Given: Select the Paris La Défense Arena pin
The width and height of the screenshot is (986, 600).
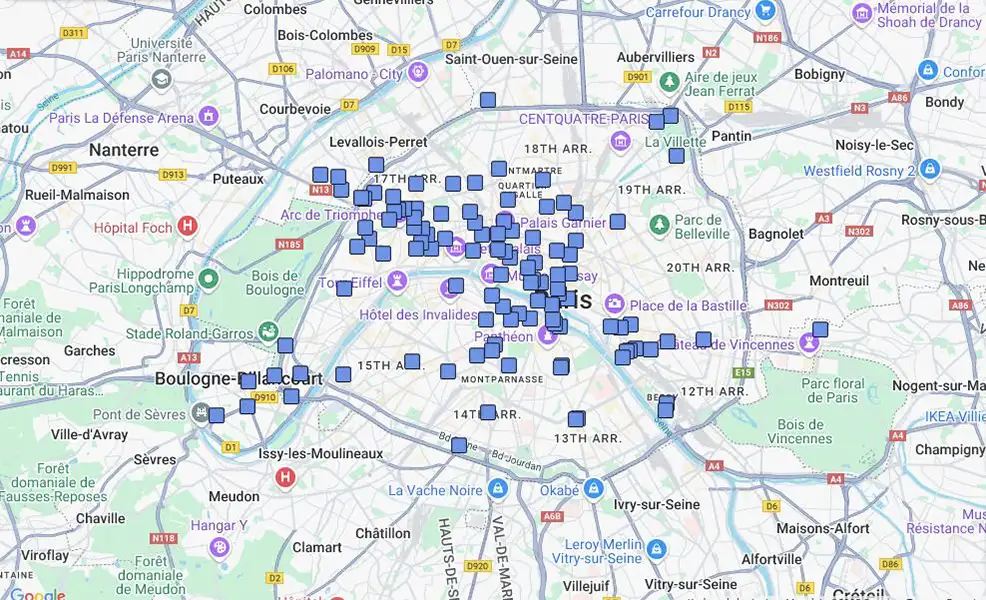Looking at the screenshot, I should tap(208, 117).
